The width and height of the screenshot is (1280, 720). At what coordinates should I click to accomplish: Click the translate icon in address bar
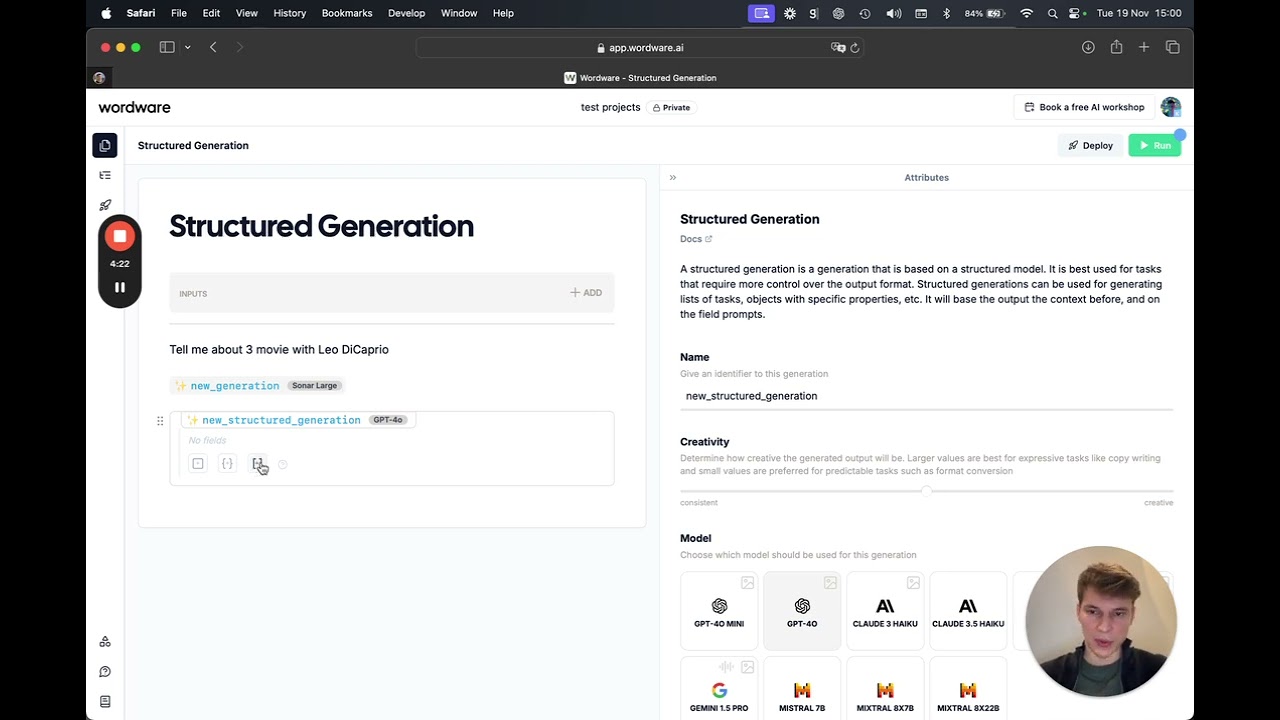[838, 47]
